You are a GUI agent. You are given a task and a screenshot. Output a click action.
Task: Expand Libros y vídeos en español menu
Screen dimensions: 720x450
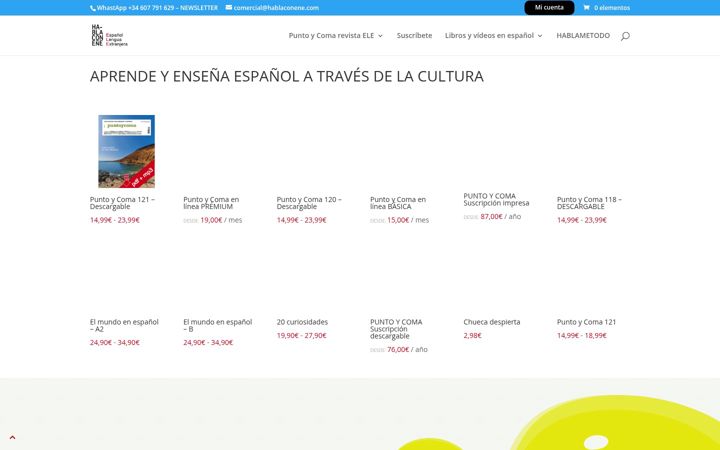click(x=494, y=35)
